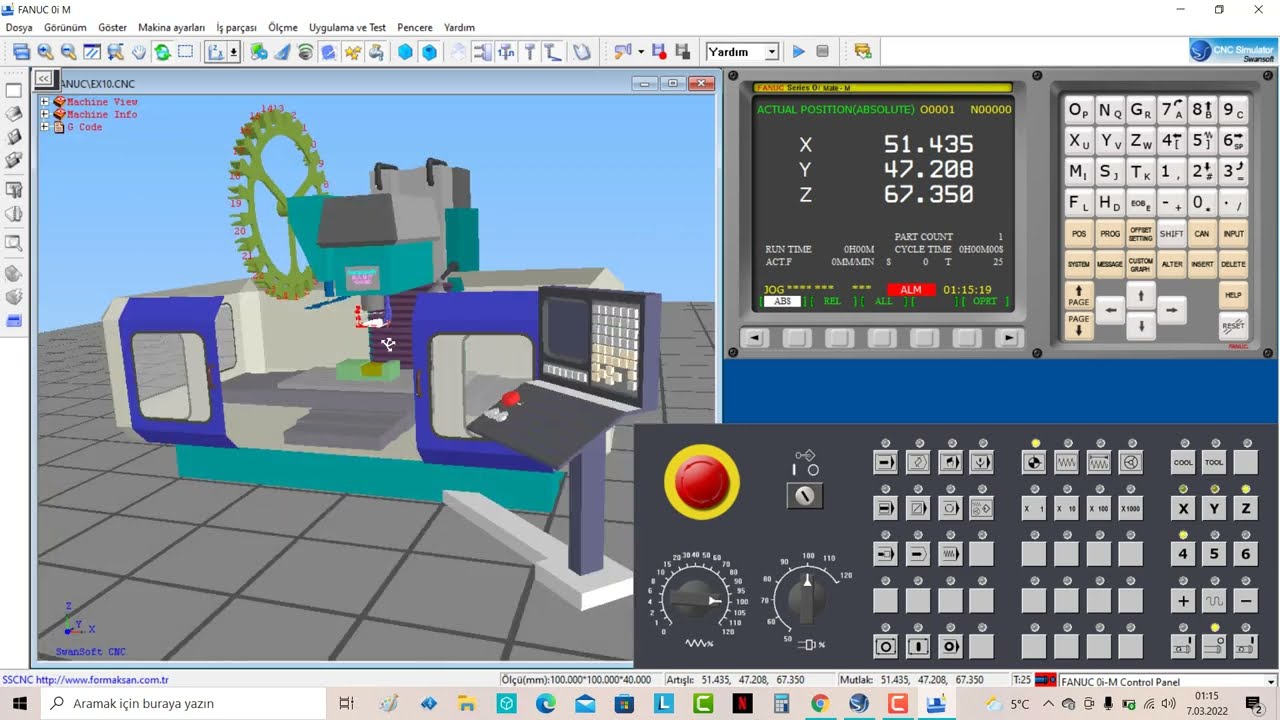Click the plus jog direction button
The image size is (1280, 720).
1183,601
